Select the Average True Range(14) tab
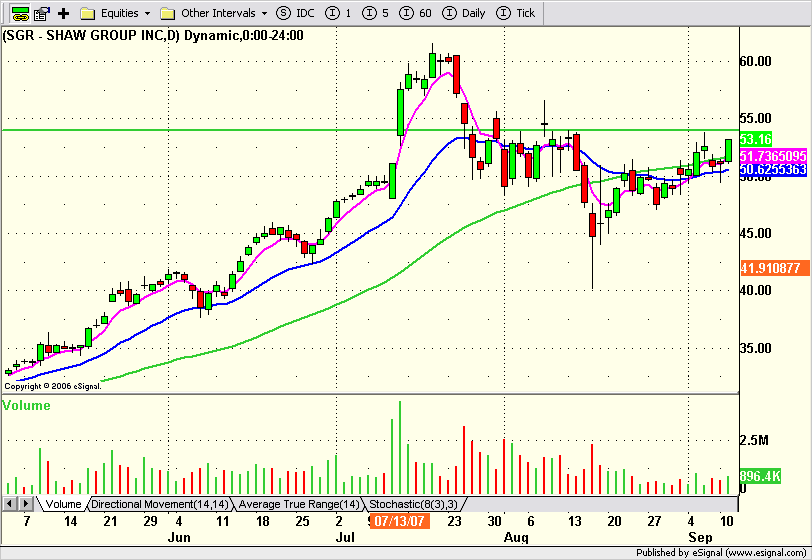The image size is (812, 560). (x=298, y=504)
